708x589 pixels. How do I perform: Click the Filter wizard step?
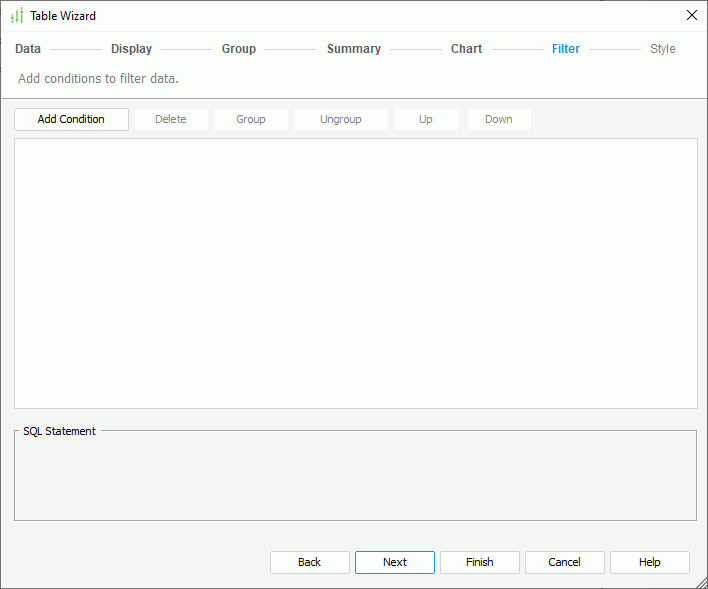click(565, 49)
